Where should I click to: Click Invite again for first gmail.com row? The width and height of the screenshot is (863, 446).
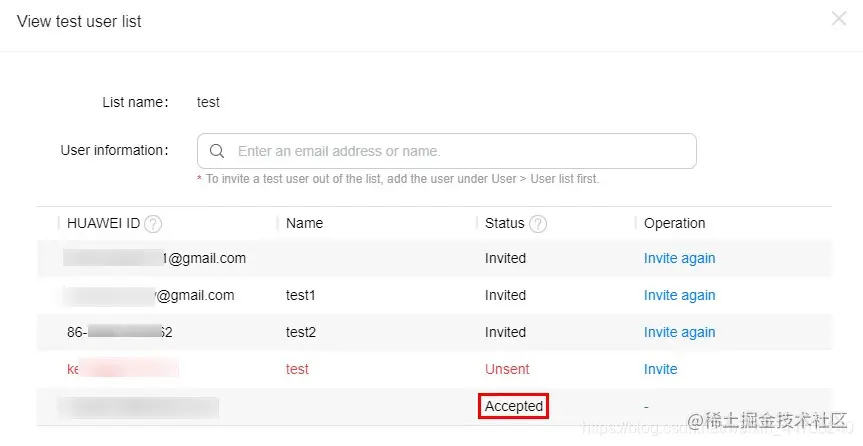tap(679, 258)
